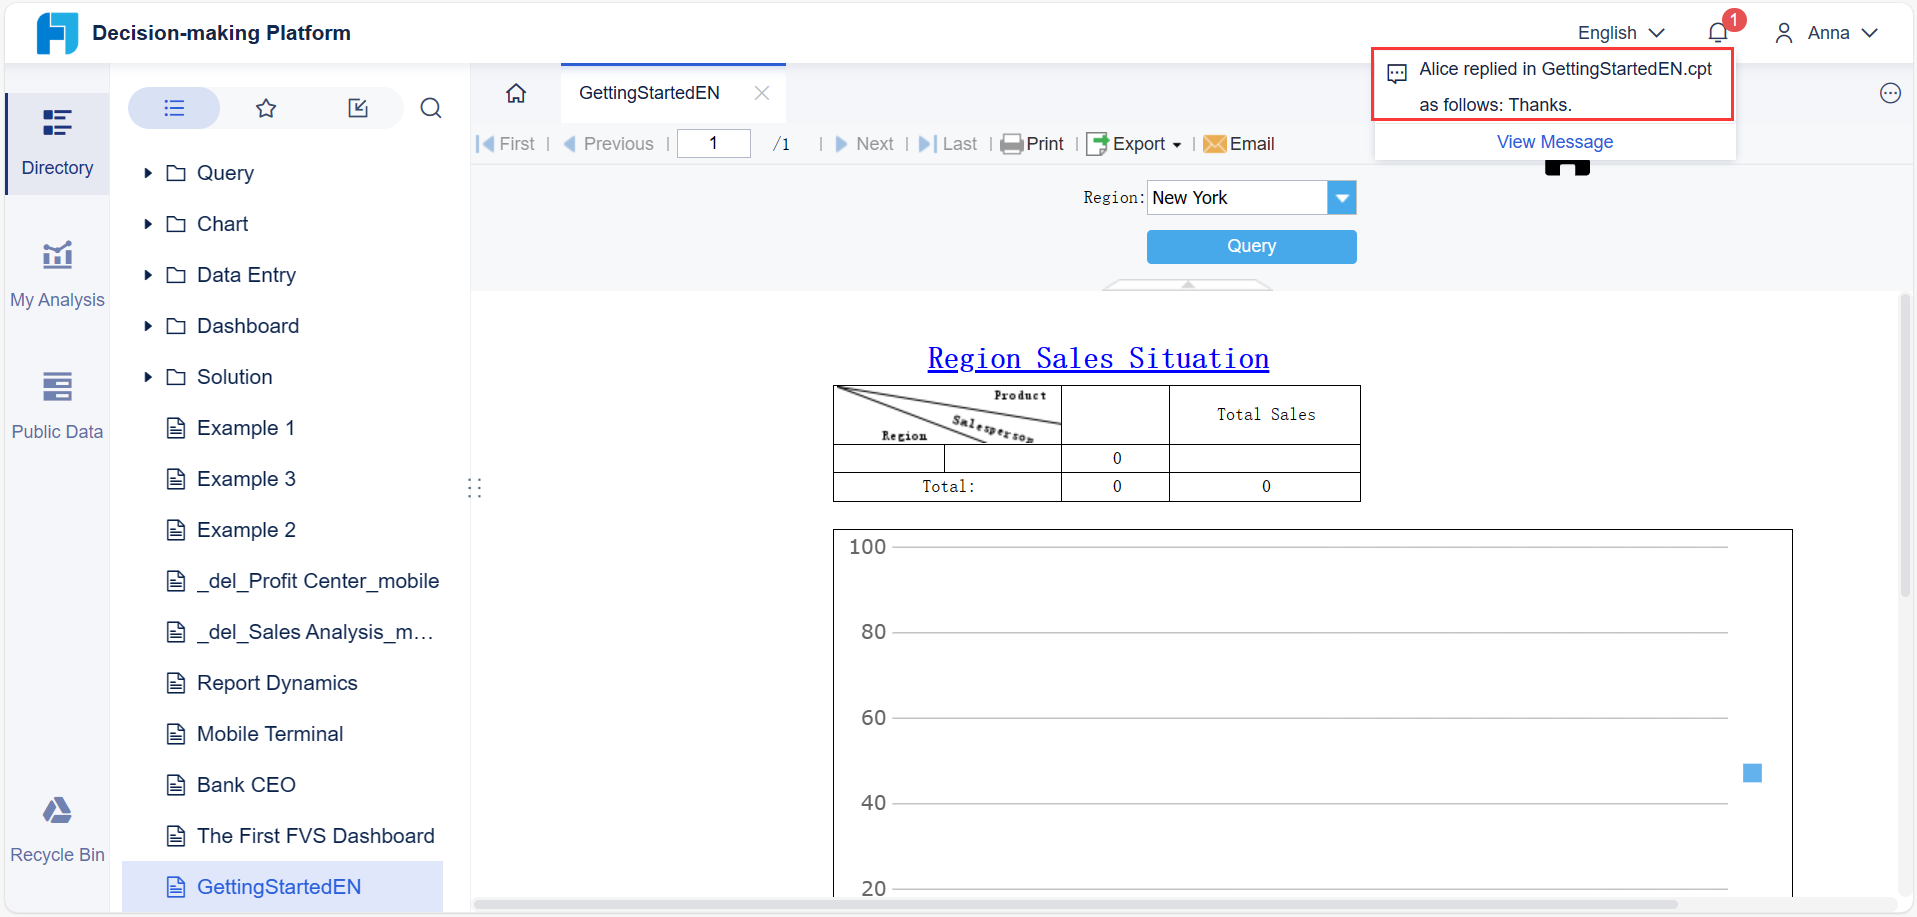
Task: Open the notification bell
Action: coord(1718,33)
